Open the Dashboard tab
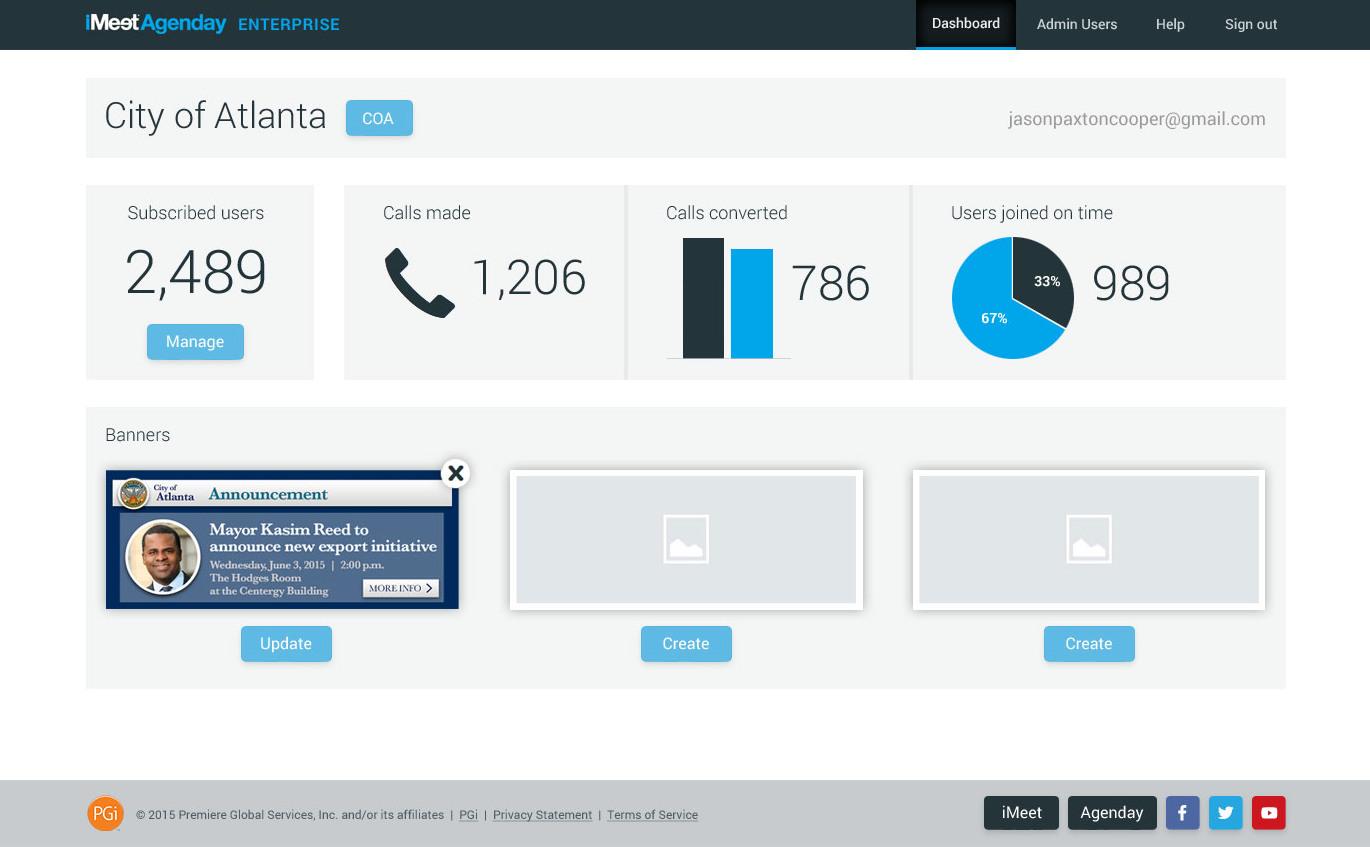 (965, 24)
